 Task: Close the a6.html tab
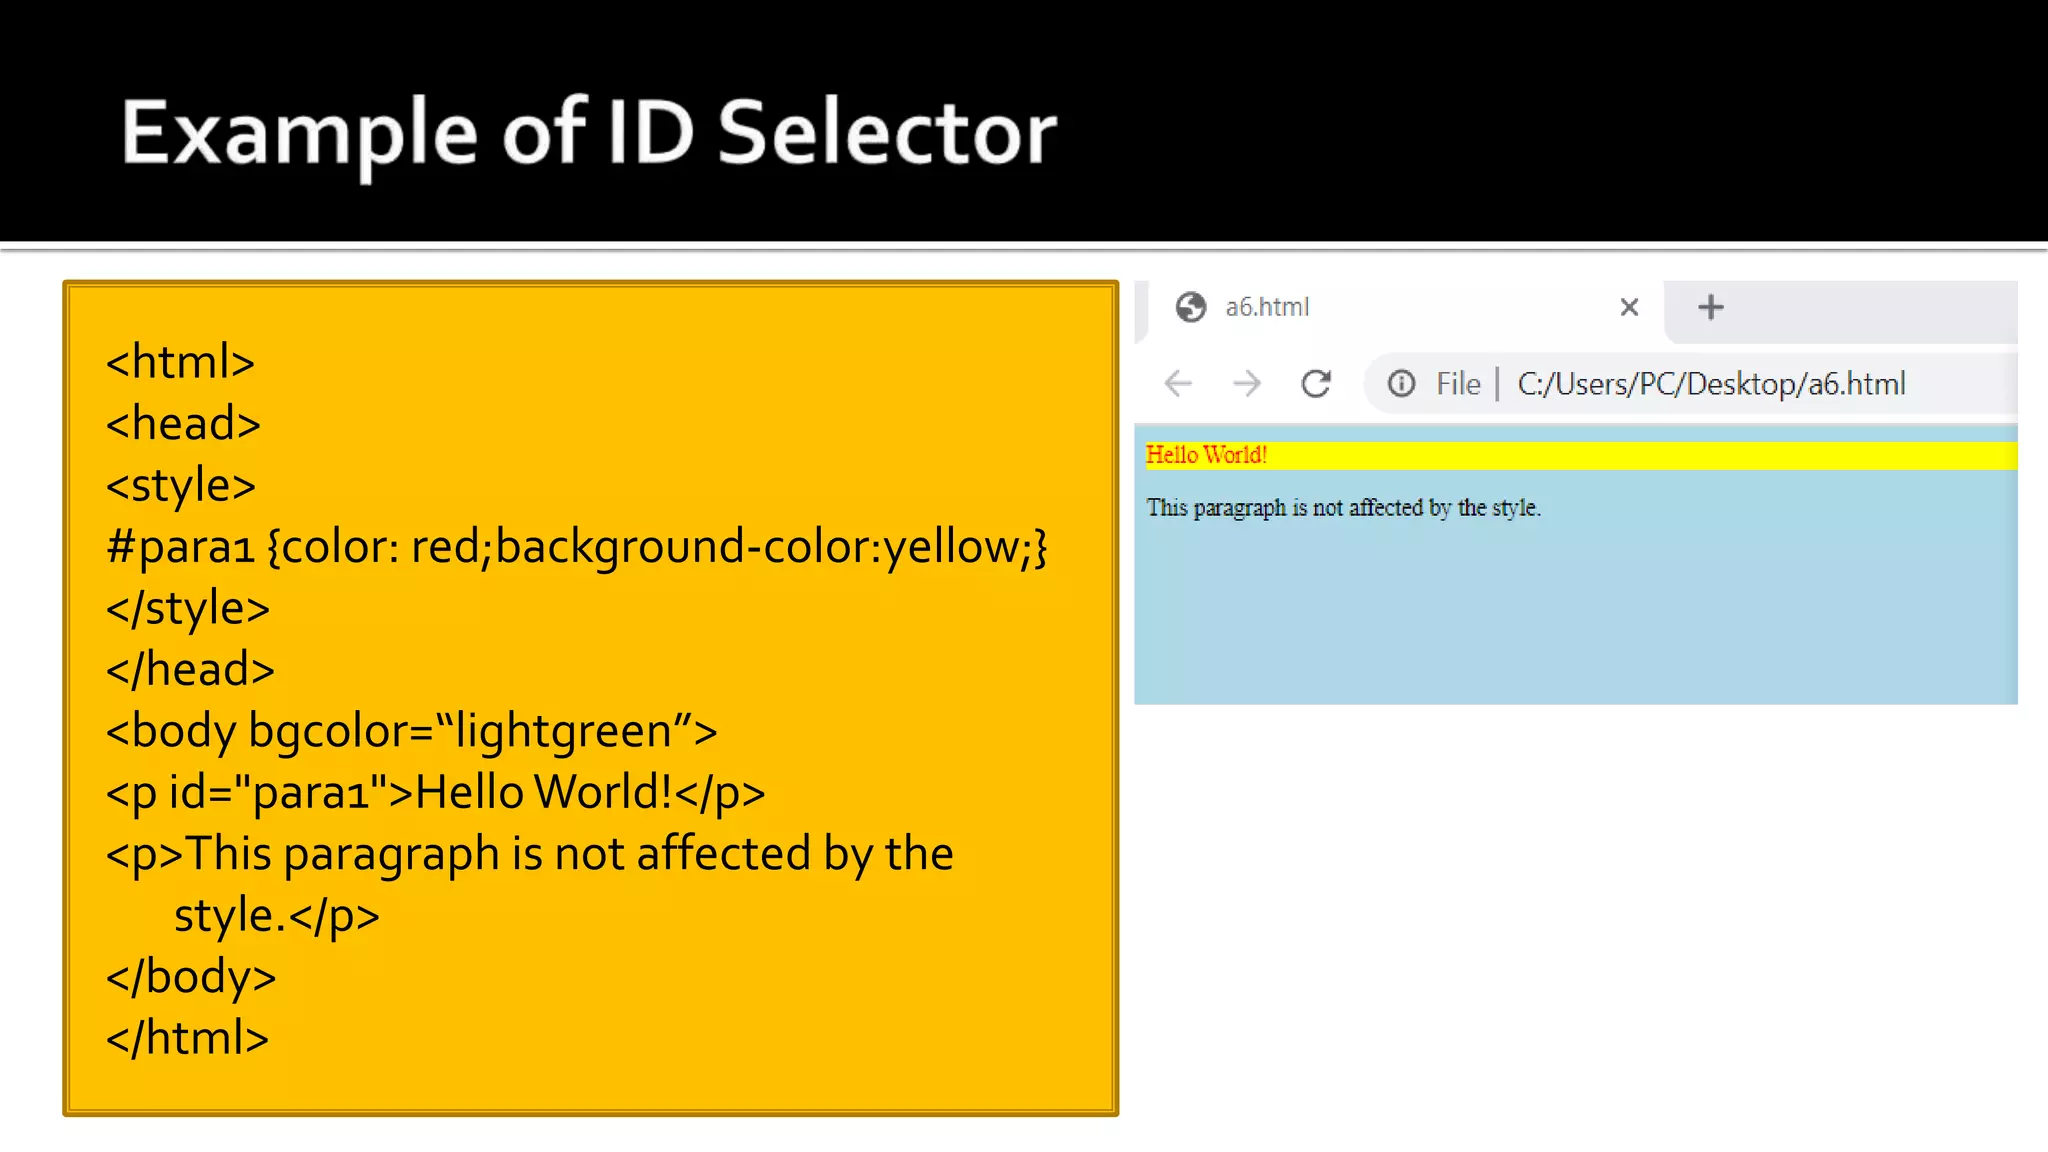[1629, 307]
